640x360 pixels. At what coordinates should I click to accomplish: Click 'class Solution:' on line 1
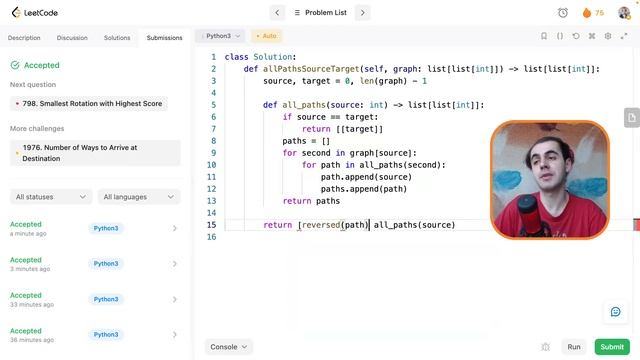(x=260, y=57)
